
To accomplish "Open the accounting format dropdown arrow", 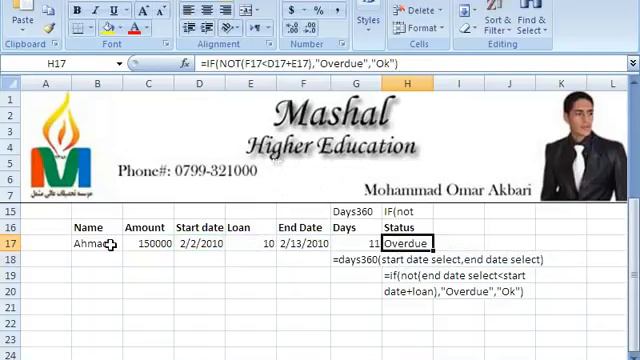I will (x=304, y=10).
